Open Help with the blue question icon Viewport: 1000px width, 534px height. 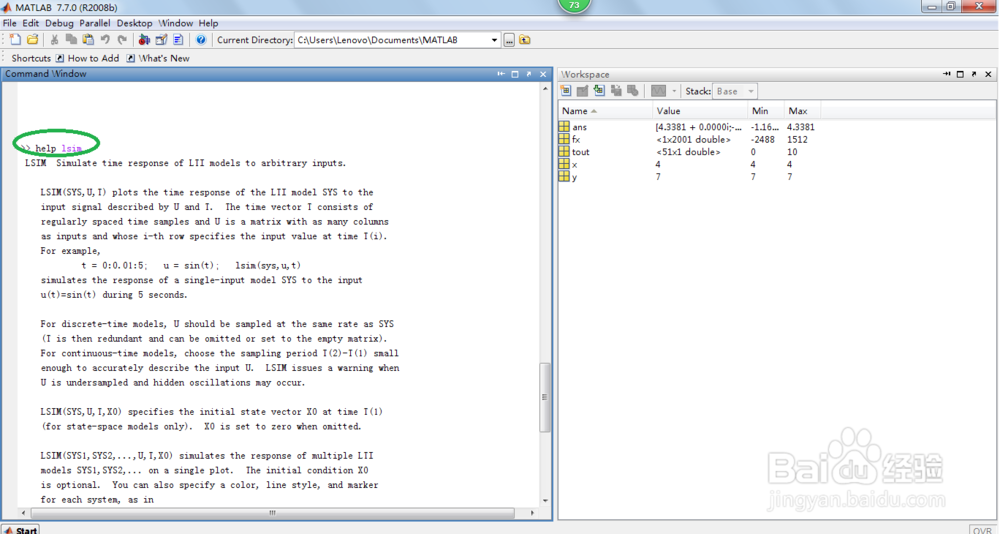click(x=201, y=40)
